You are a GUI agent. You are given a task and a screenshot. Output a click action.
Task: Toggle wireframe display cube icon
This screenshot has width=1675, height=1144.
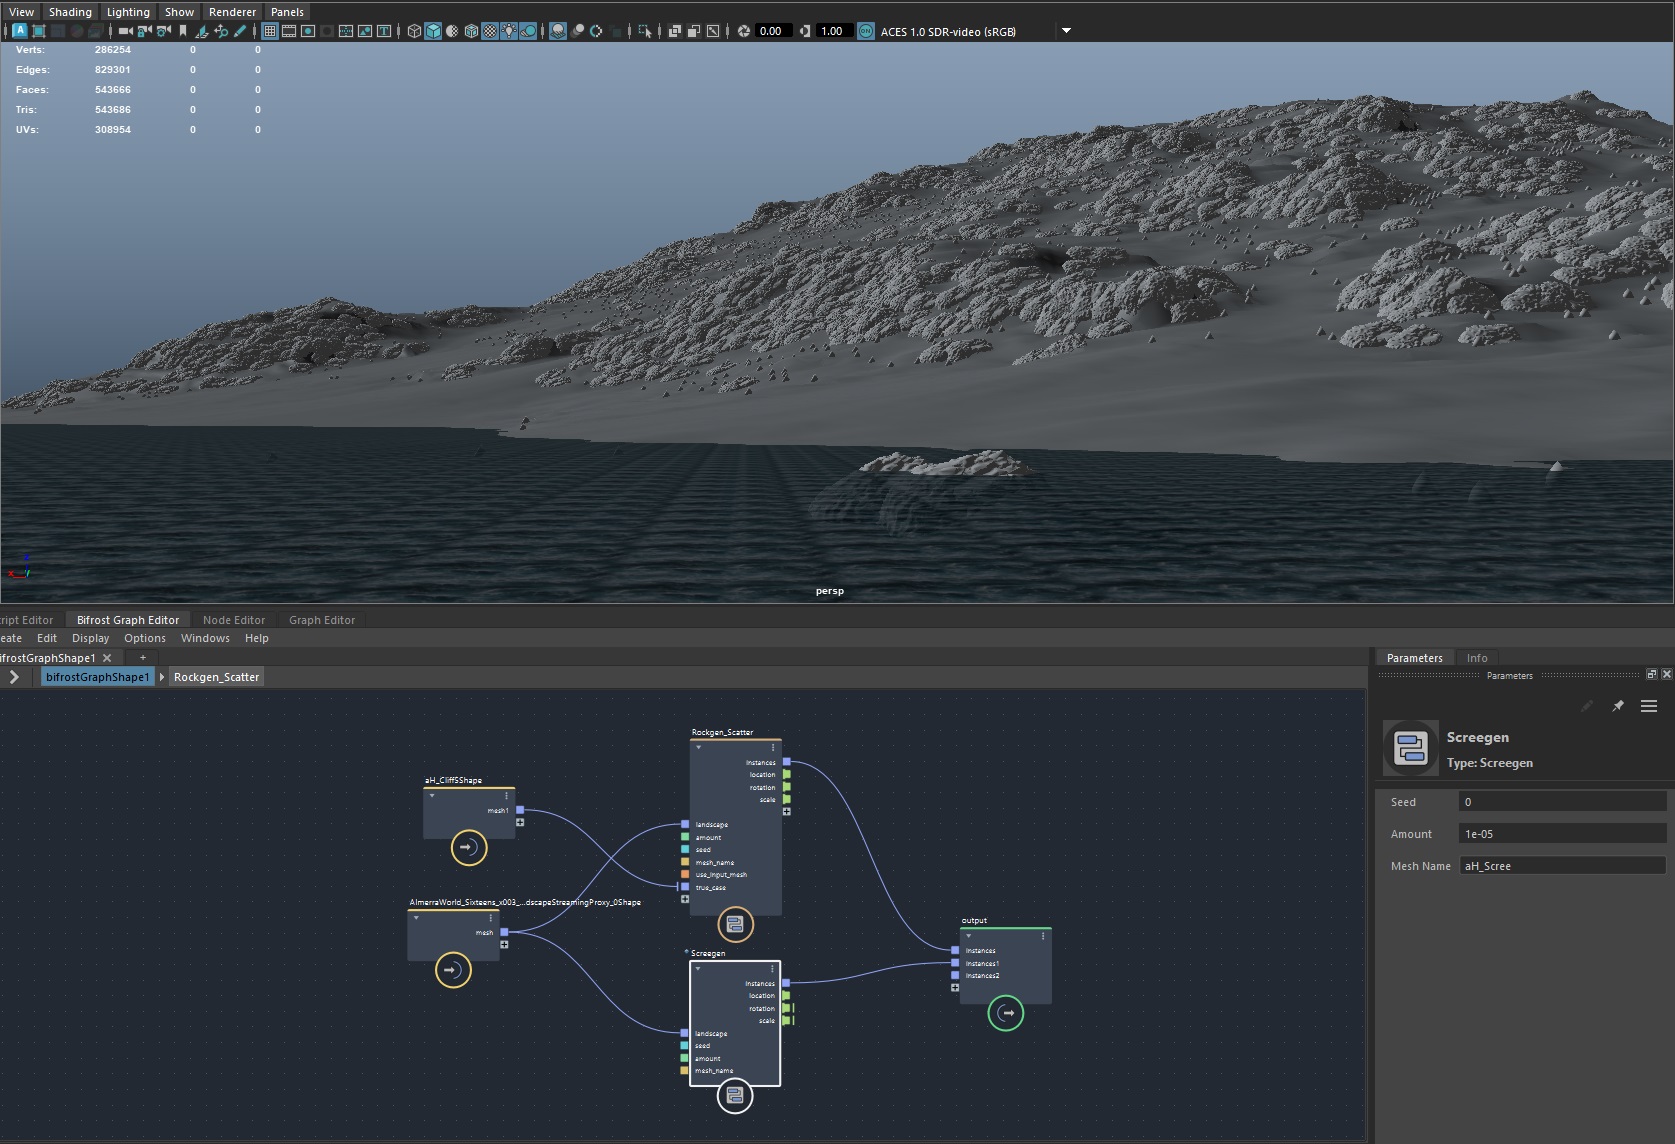[414, 31]
